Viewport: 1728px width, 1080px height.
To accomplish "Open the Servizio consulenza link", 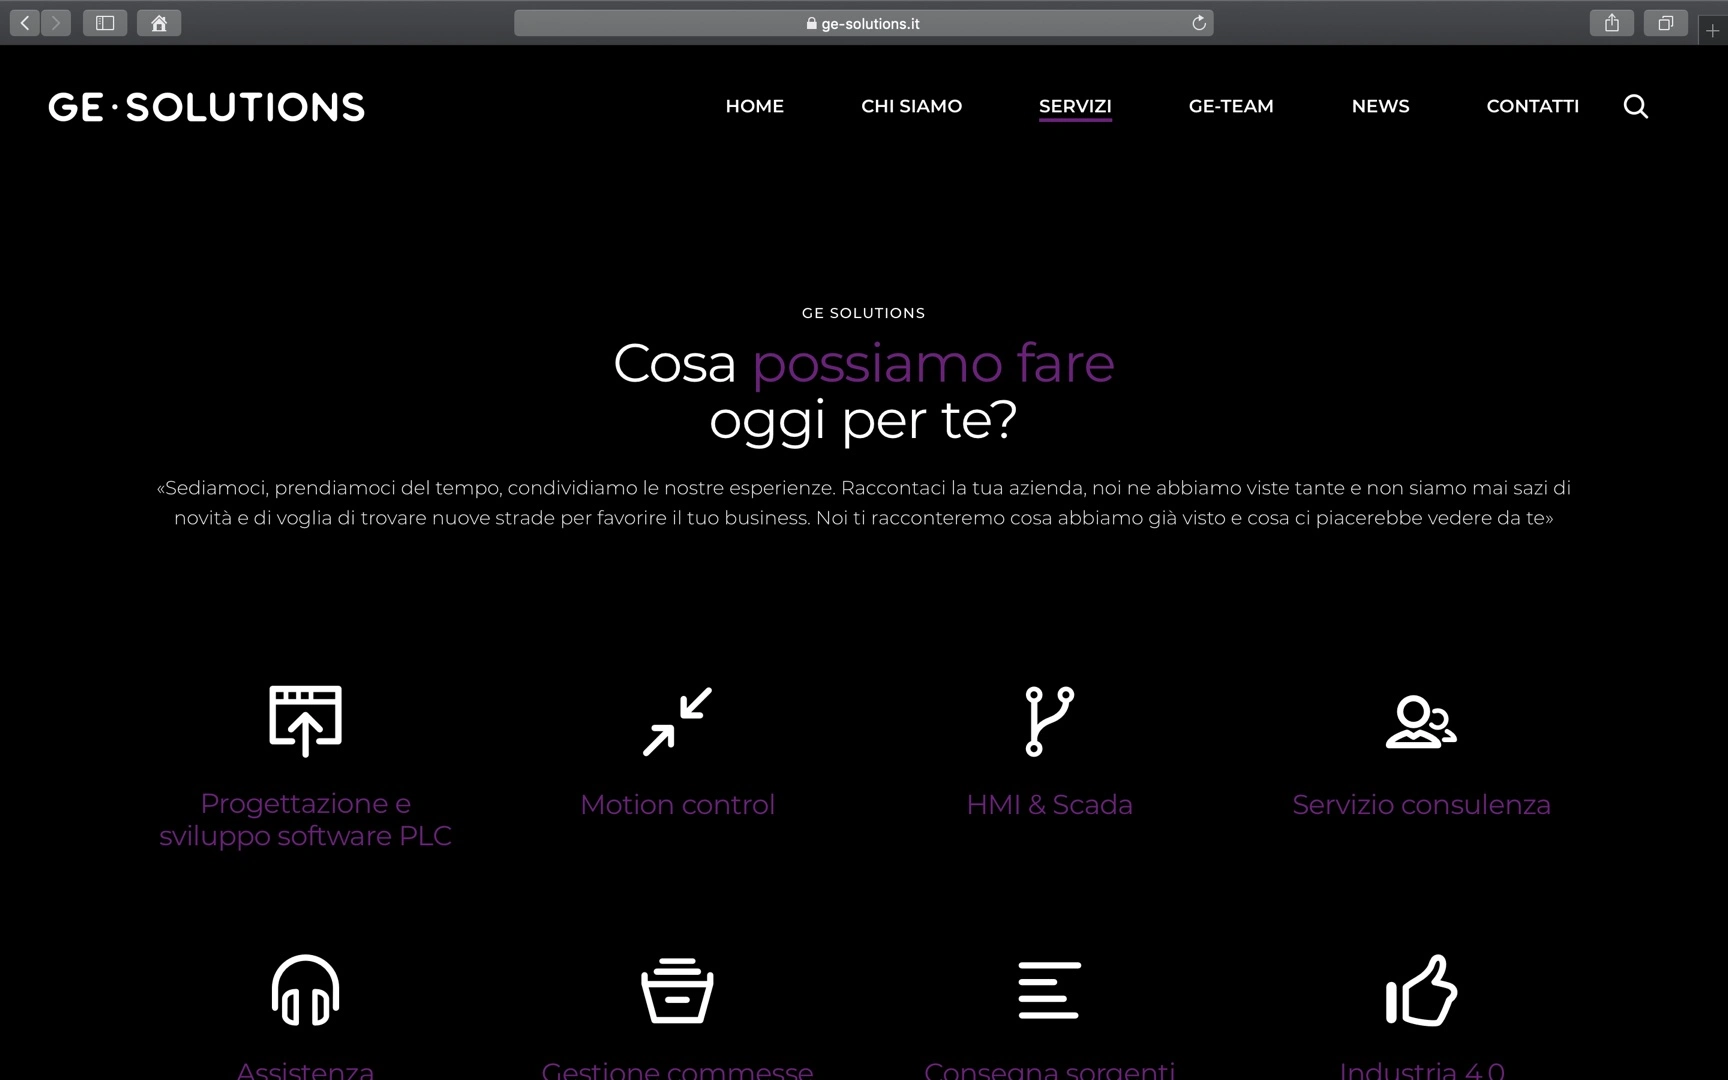I will coord(1421,805).
